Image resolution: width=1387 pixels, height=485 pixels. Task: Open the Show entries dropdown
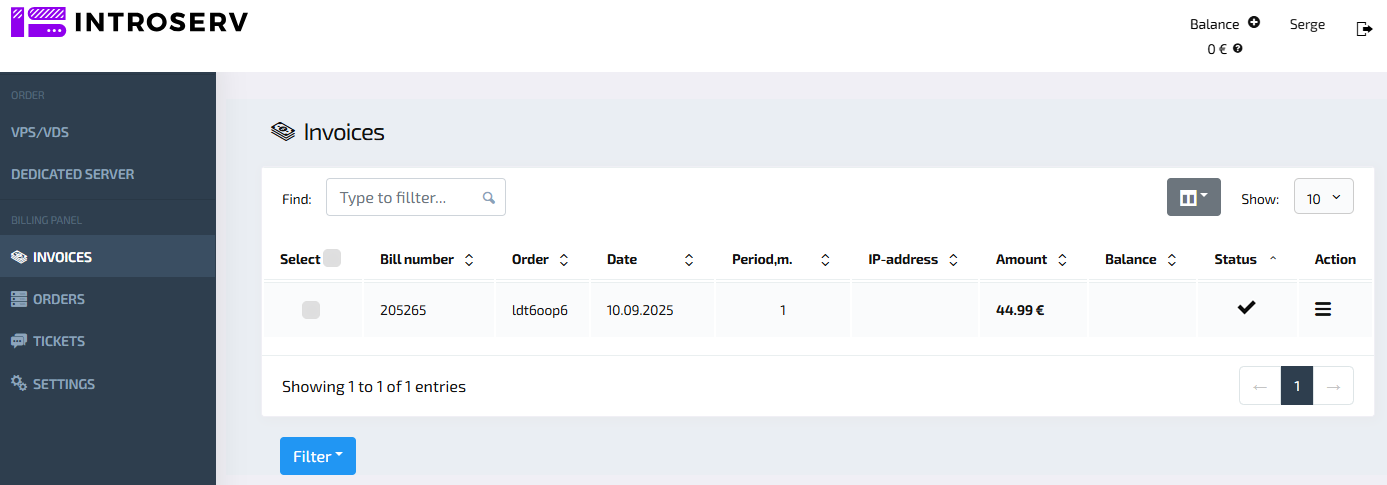click(x=1324, y=197)
